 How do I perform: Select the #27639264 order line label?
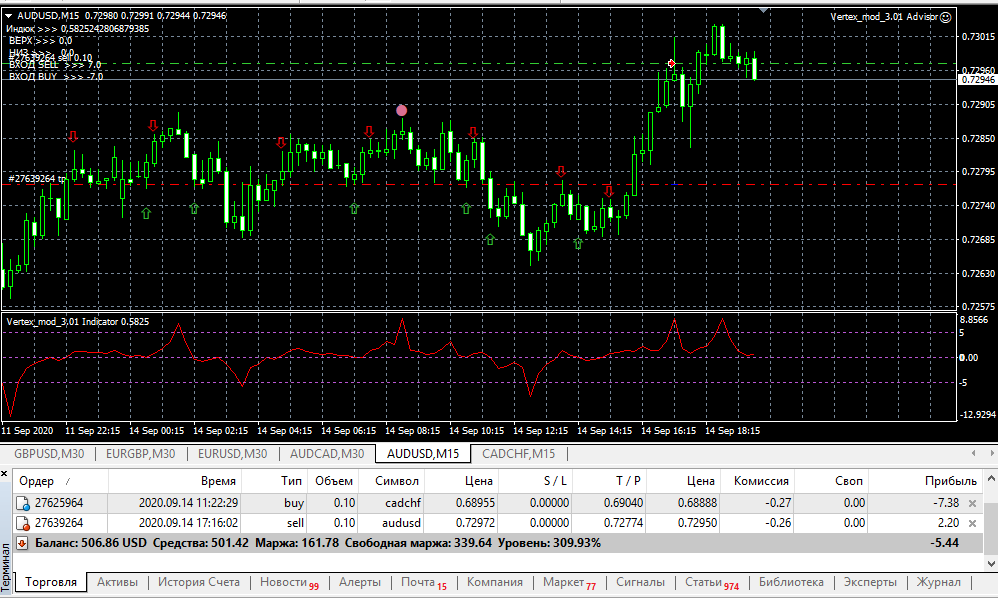(36, 179)
